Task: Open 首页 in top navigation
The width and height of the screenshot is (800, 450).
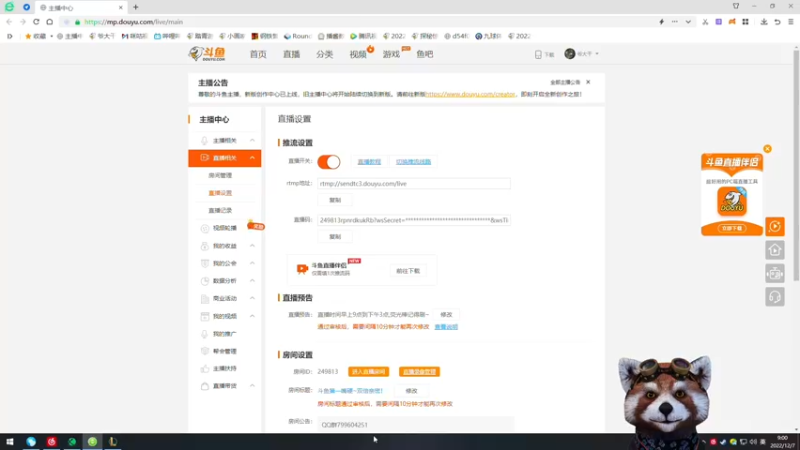Action: [x=258, y=54]
